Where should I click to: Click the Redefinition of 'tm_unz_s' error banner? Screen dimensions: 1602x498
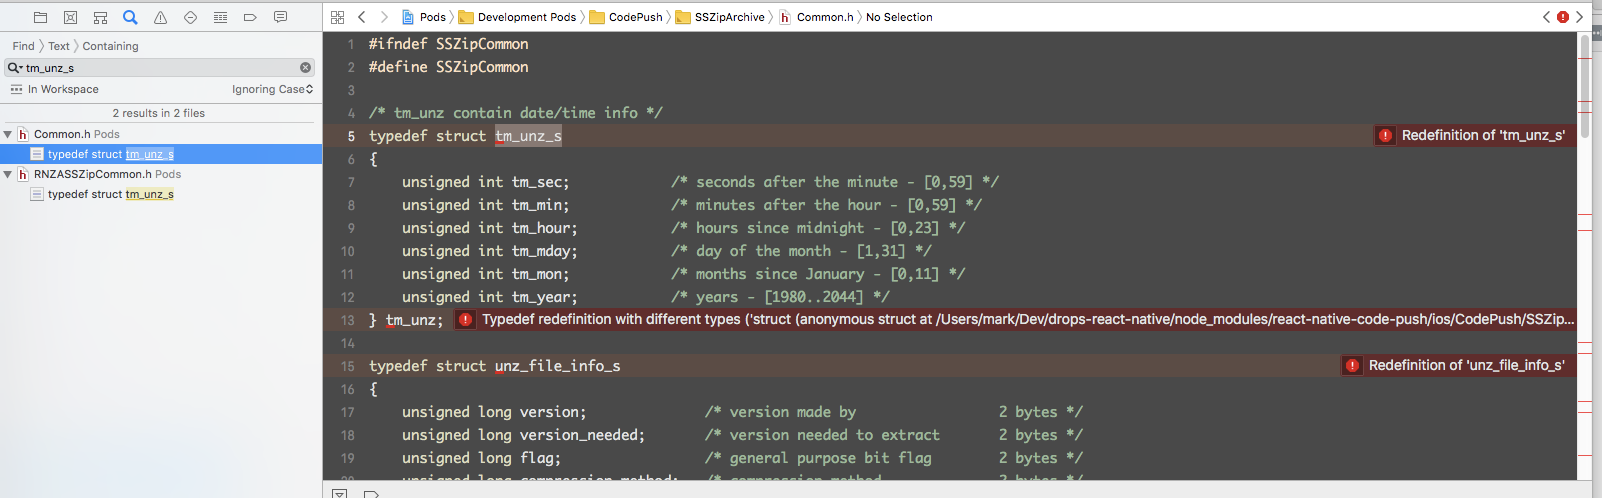(1475, 136)
